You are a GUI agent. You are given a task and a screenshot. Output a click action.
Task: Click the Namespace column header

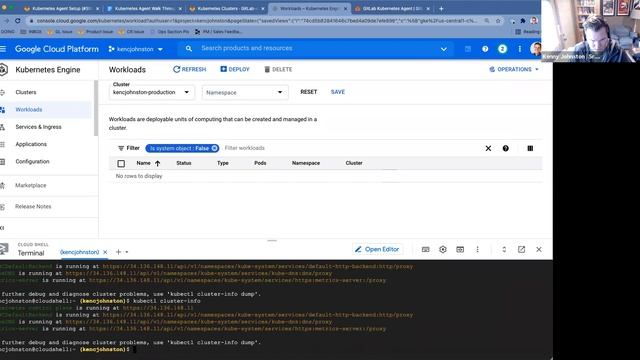pos(306,163)
